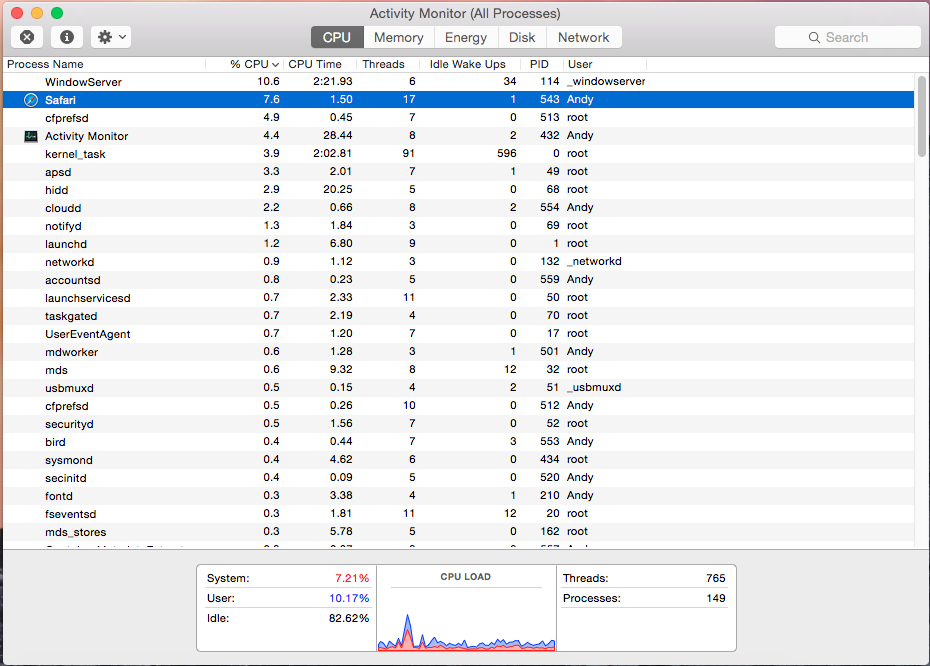The width and height of the screenshot is (930, 666).
Task: Select cfprefsd row owned by root
Action: point(458,117)
